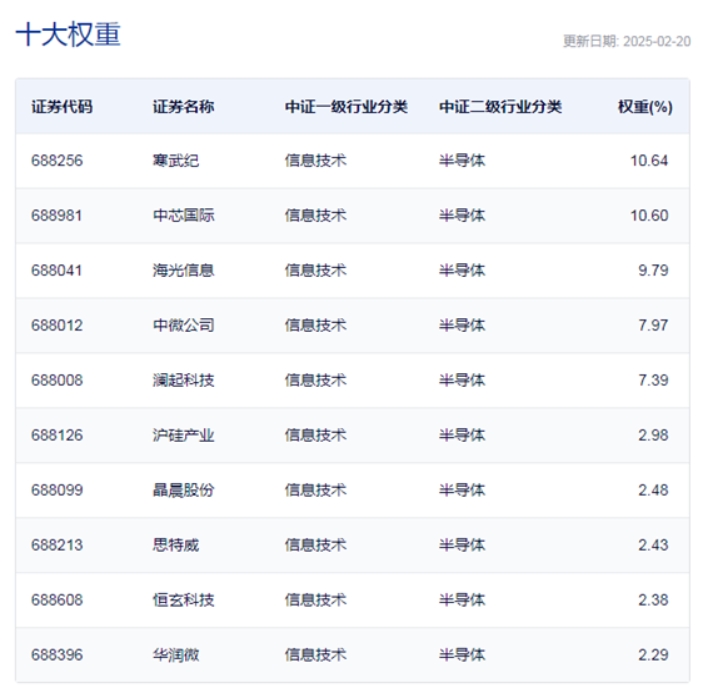
Task: Select security code 688008
Action: click(57, 380)
